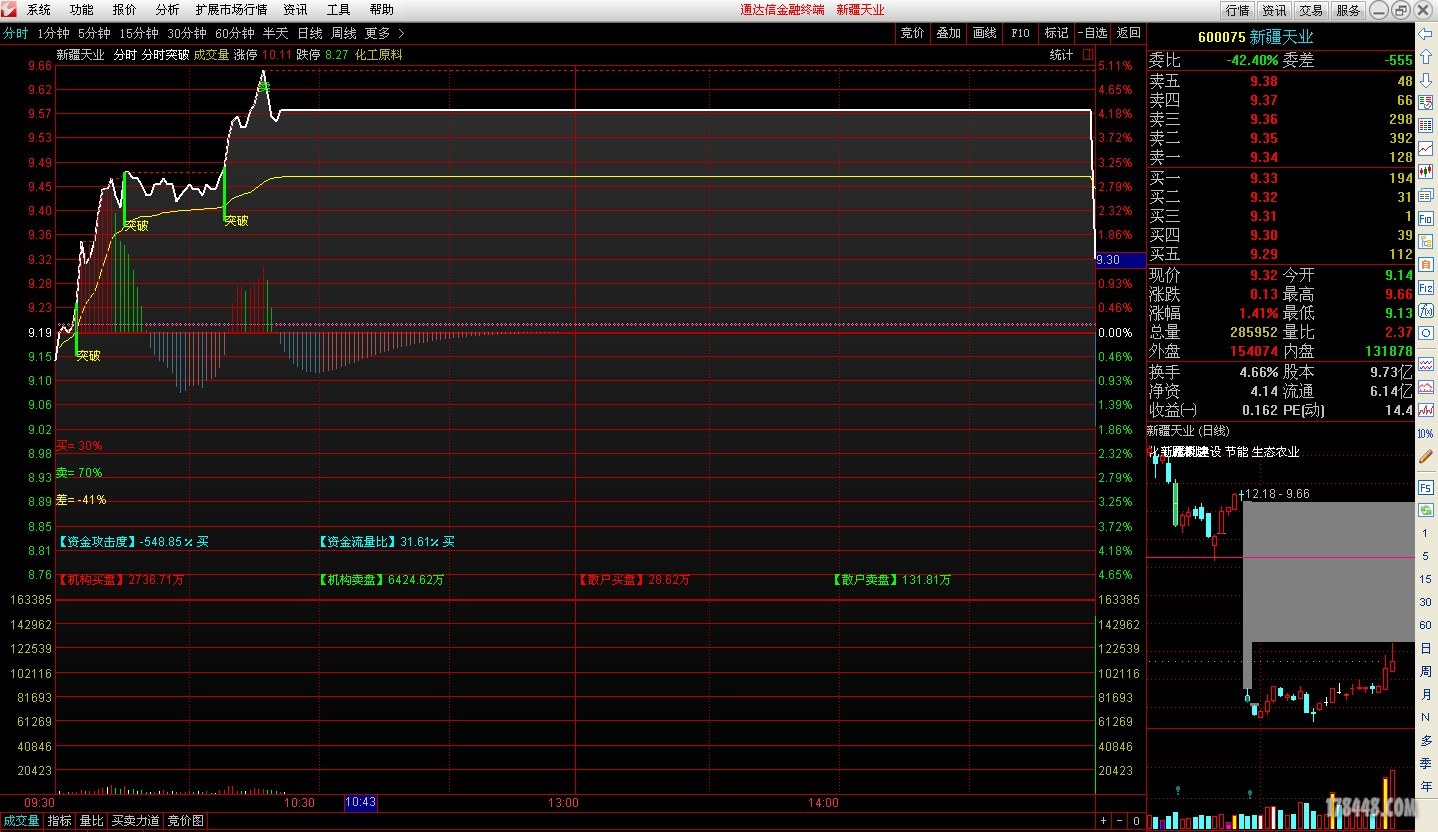Click the 分时突破 indicator name
1438x832 pixels.
[x=165, y=55]
